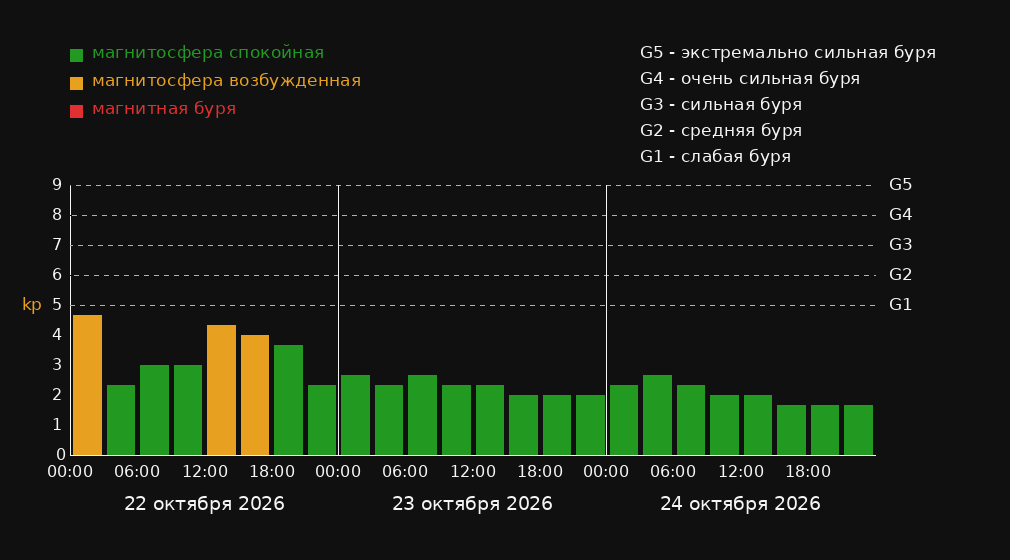
Task: Click the "12:00" time label under 22 октября
Action: 205,472
